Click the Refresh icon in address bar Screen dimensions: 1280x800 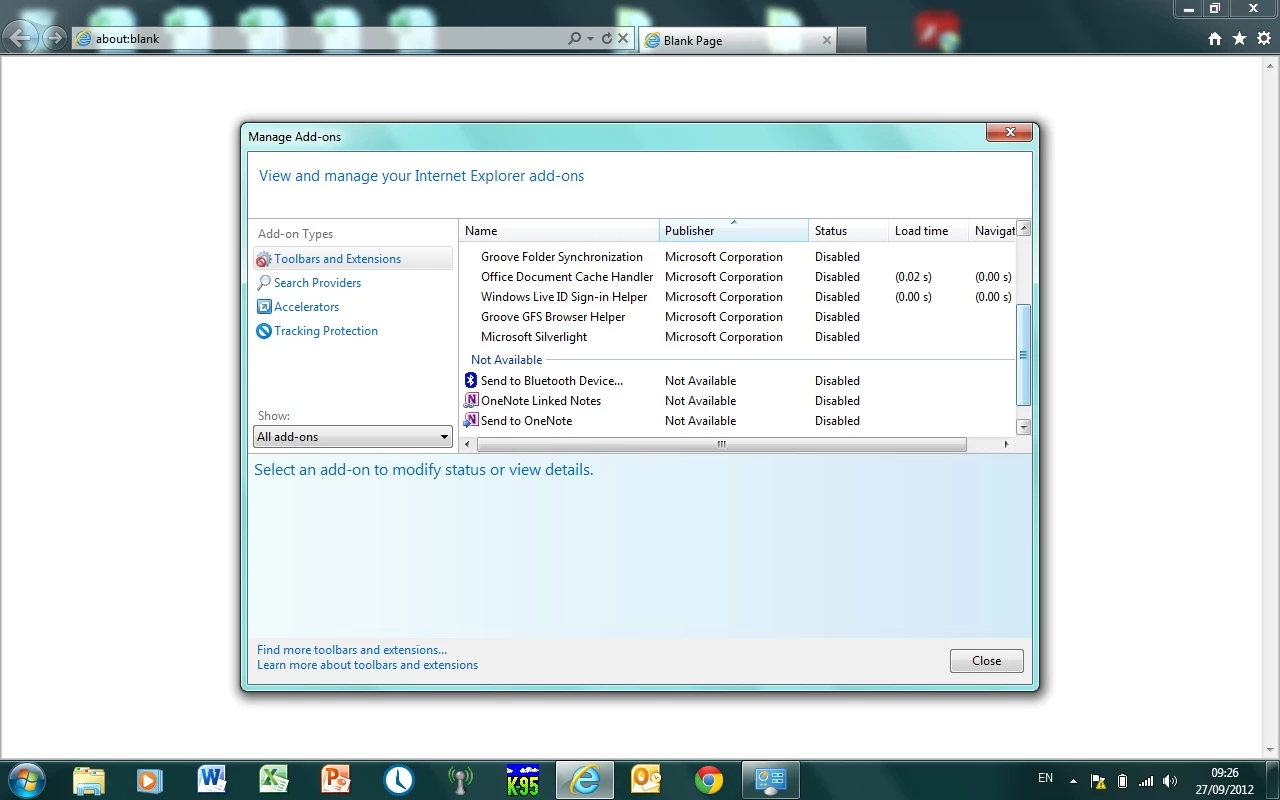pos(606,39)
